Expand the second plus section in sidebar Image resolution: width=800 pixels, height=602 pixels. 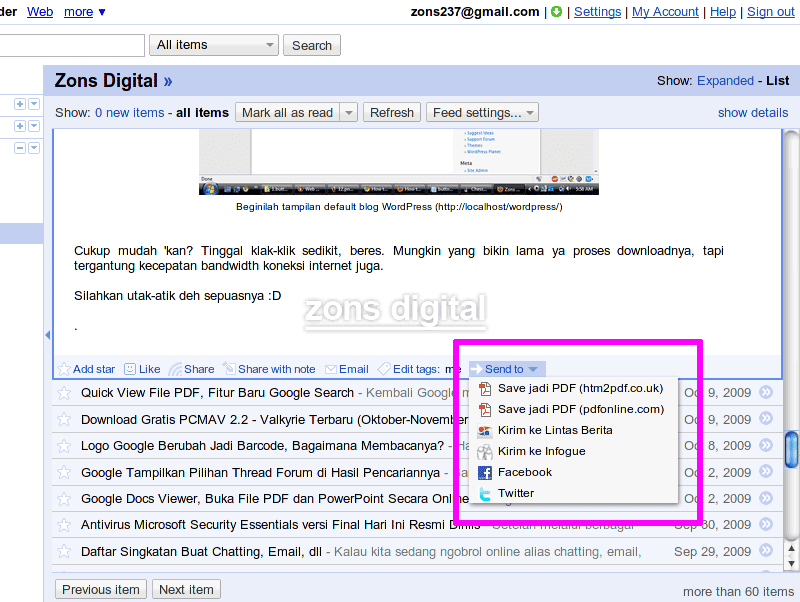coord(20,126)
